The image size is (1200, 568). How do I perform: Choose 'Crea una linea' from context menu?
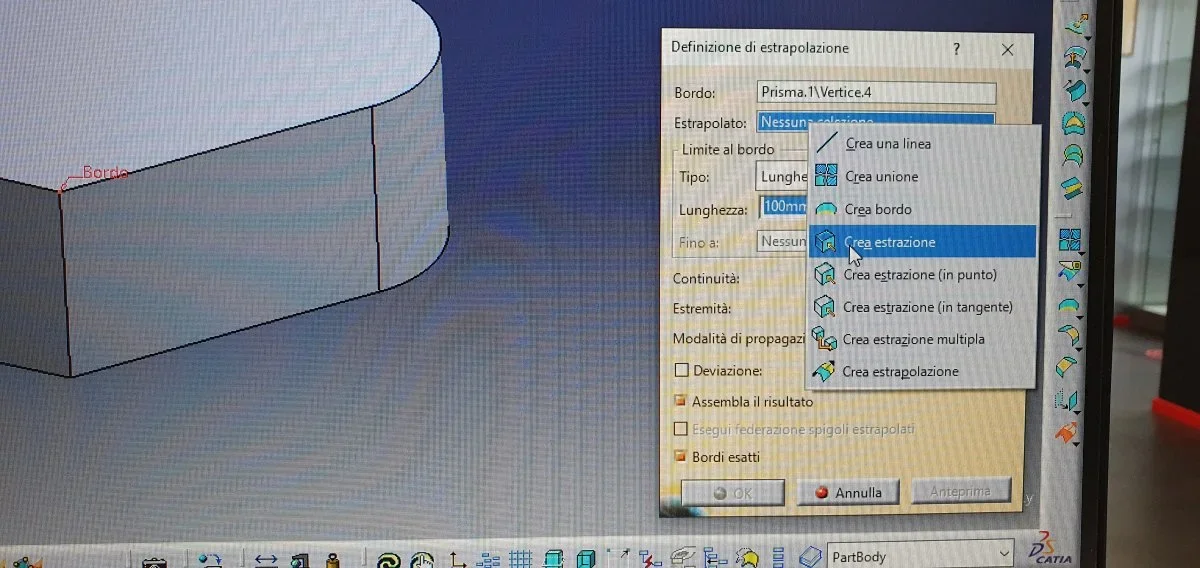pyautogui.click(x=888, y=144)
